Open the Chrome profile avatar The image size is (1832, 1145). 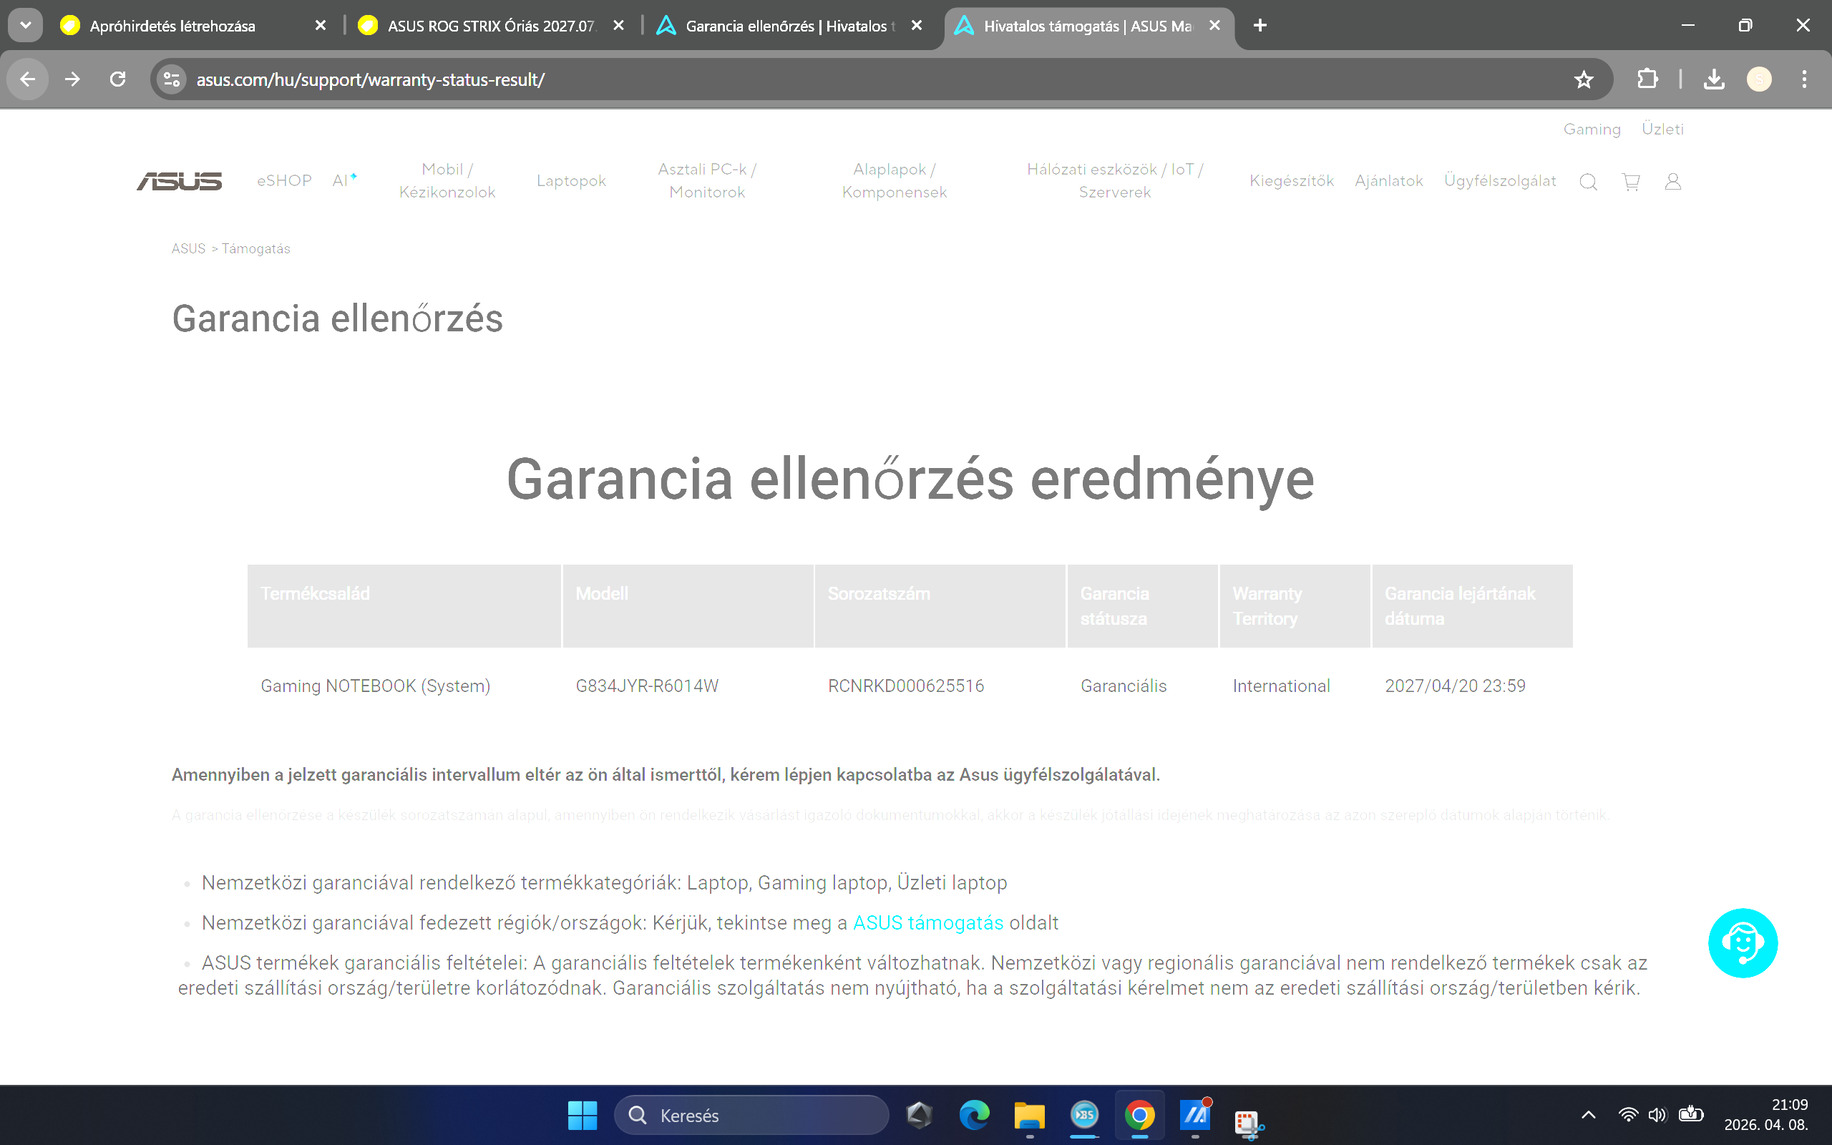click(1759, 79)
